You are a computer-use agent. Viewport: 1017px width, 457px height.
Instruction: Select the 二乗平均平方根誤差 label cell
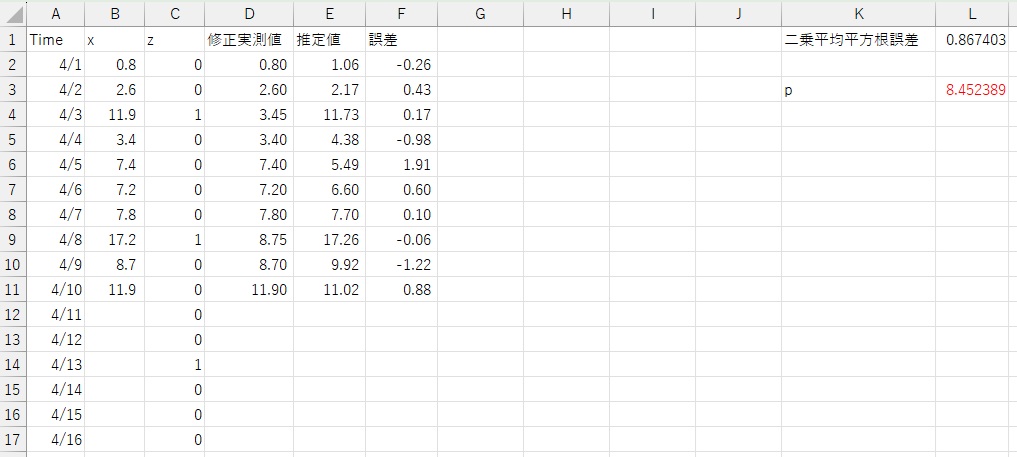click(858, 40)
